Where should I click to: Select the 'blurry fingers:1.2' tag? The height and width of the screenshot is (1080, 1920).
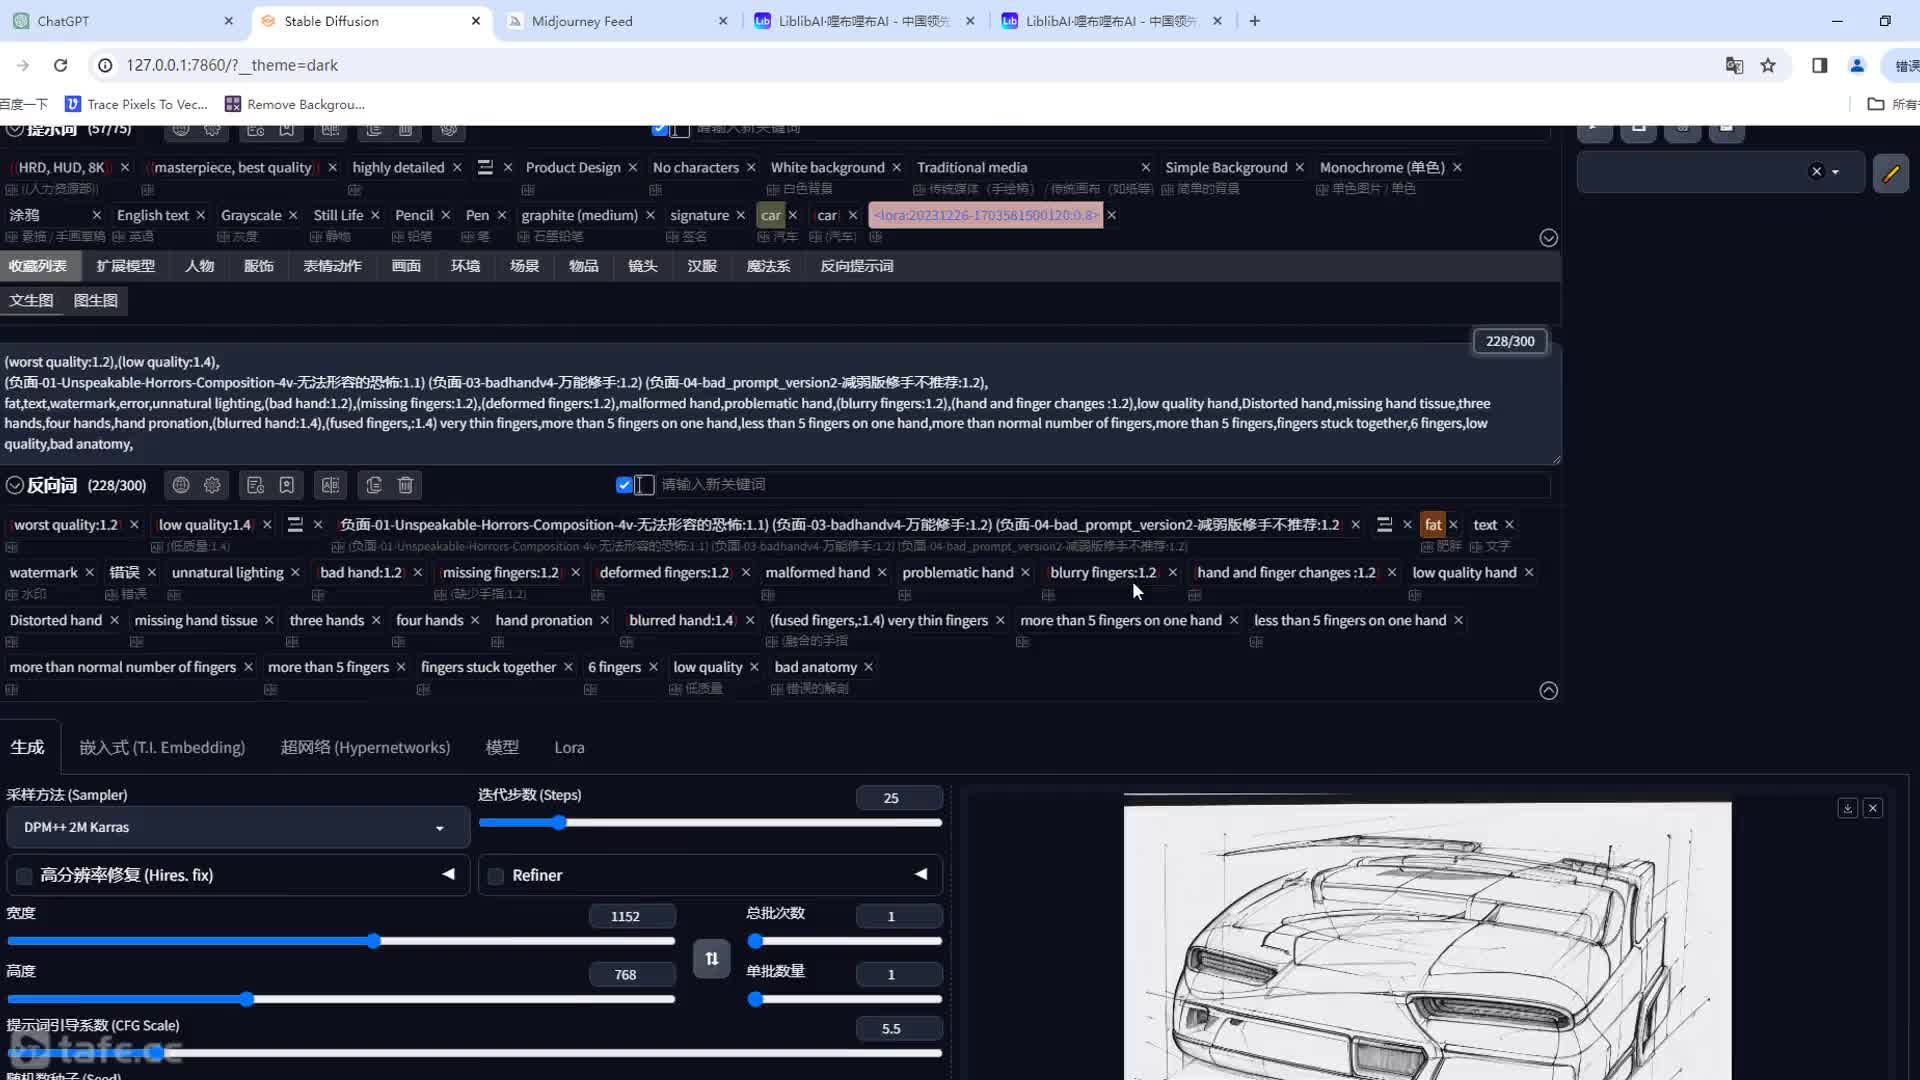pos(1103,572)
